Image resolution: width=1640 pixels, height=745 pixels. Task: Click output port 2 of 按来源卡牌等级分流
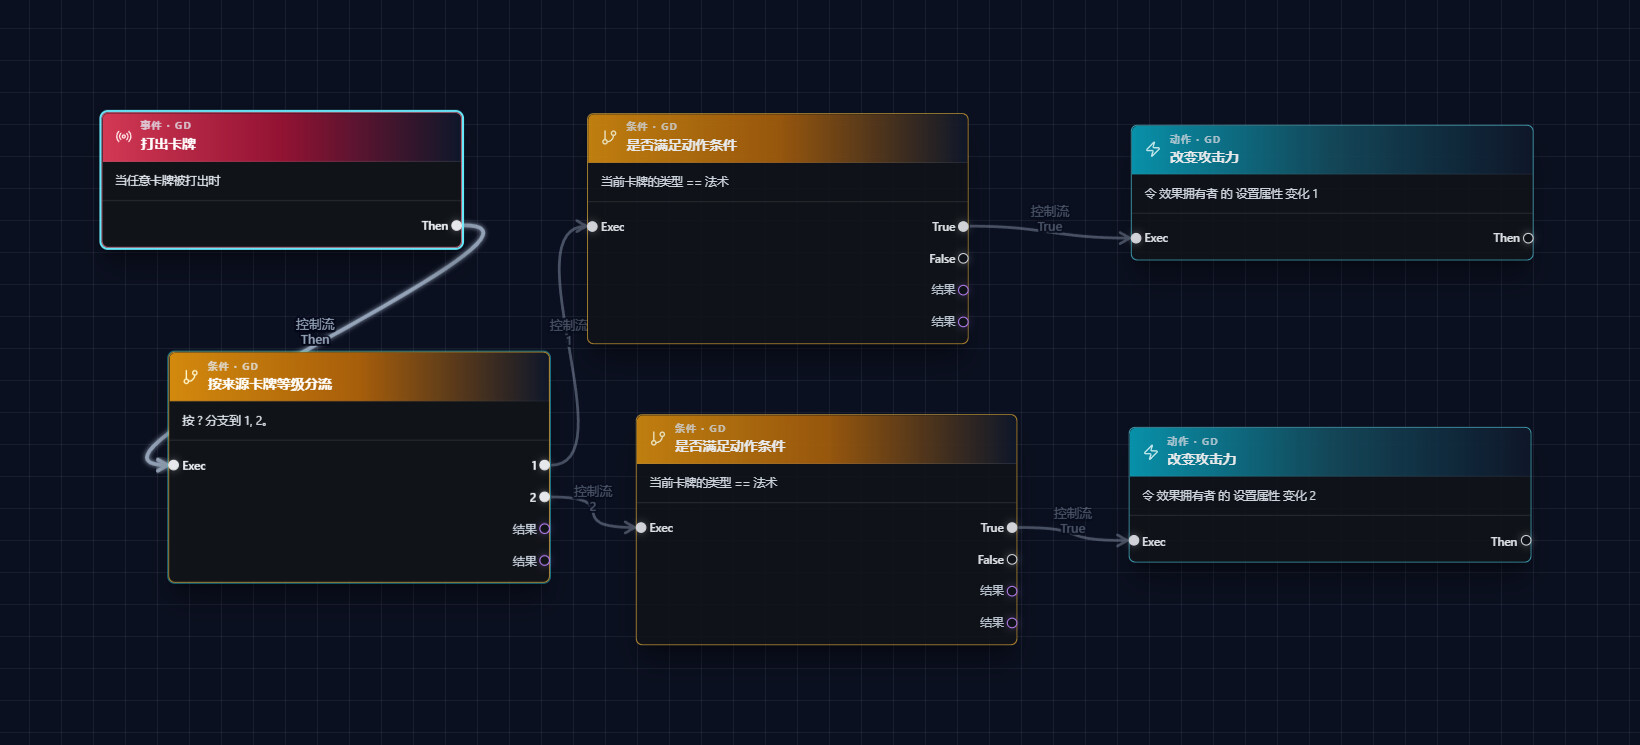click(544, 497)
